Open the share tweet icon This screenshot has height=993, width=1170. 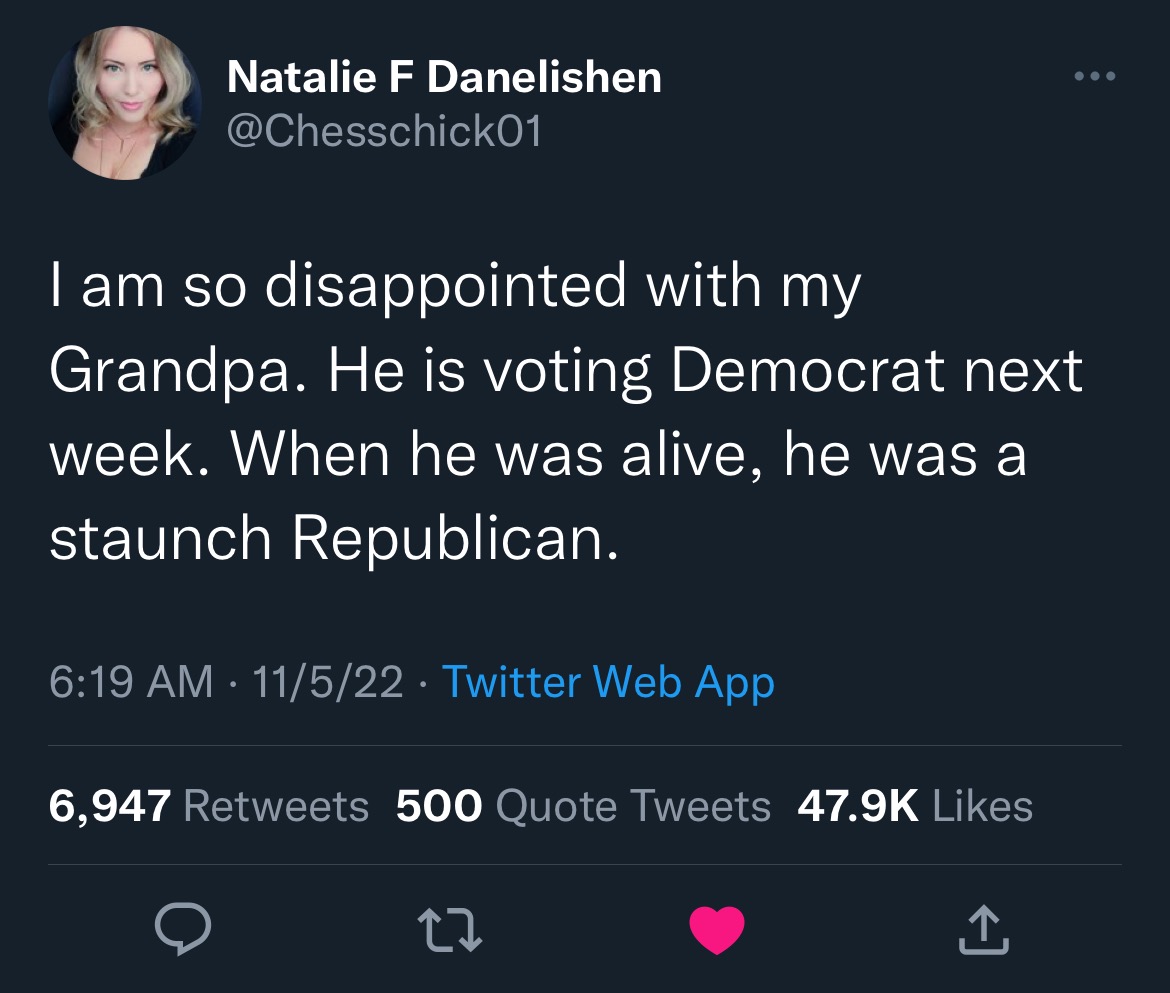coord(983,930)
